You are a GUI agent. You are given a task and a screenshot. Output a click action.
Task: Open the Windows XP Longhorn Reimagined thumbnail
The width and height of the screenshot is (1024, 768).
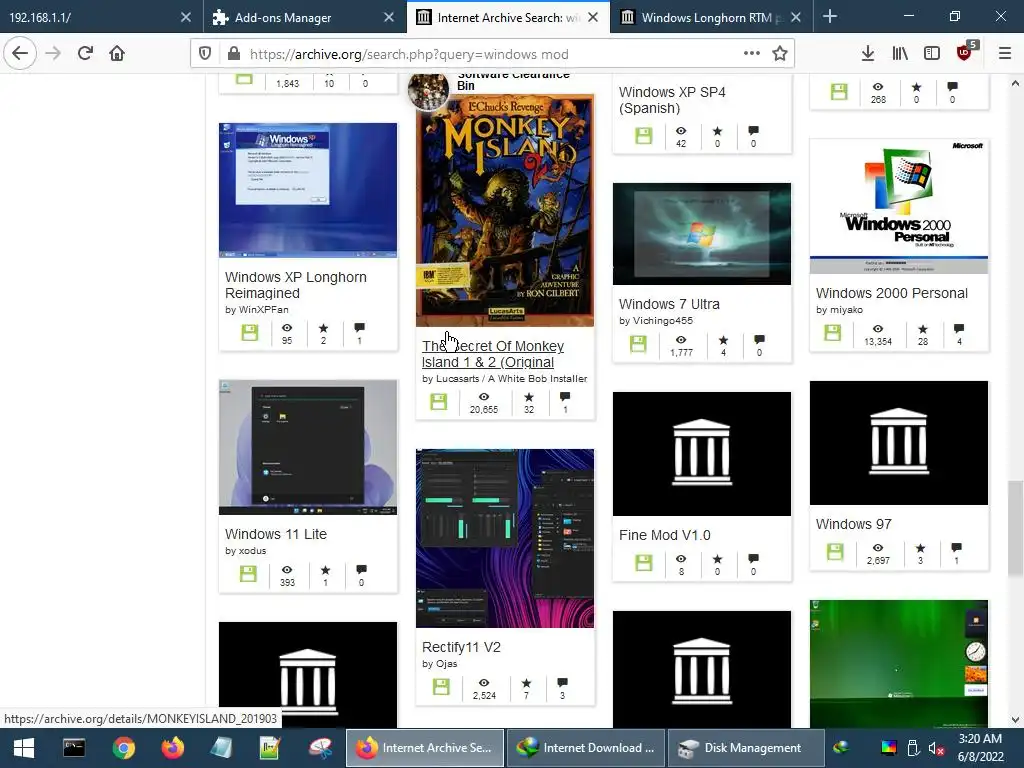point(308,190)
